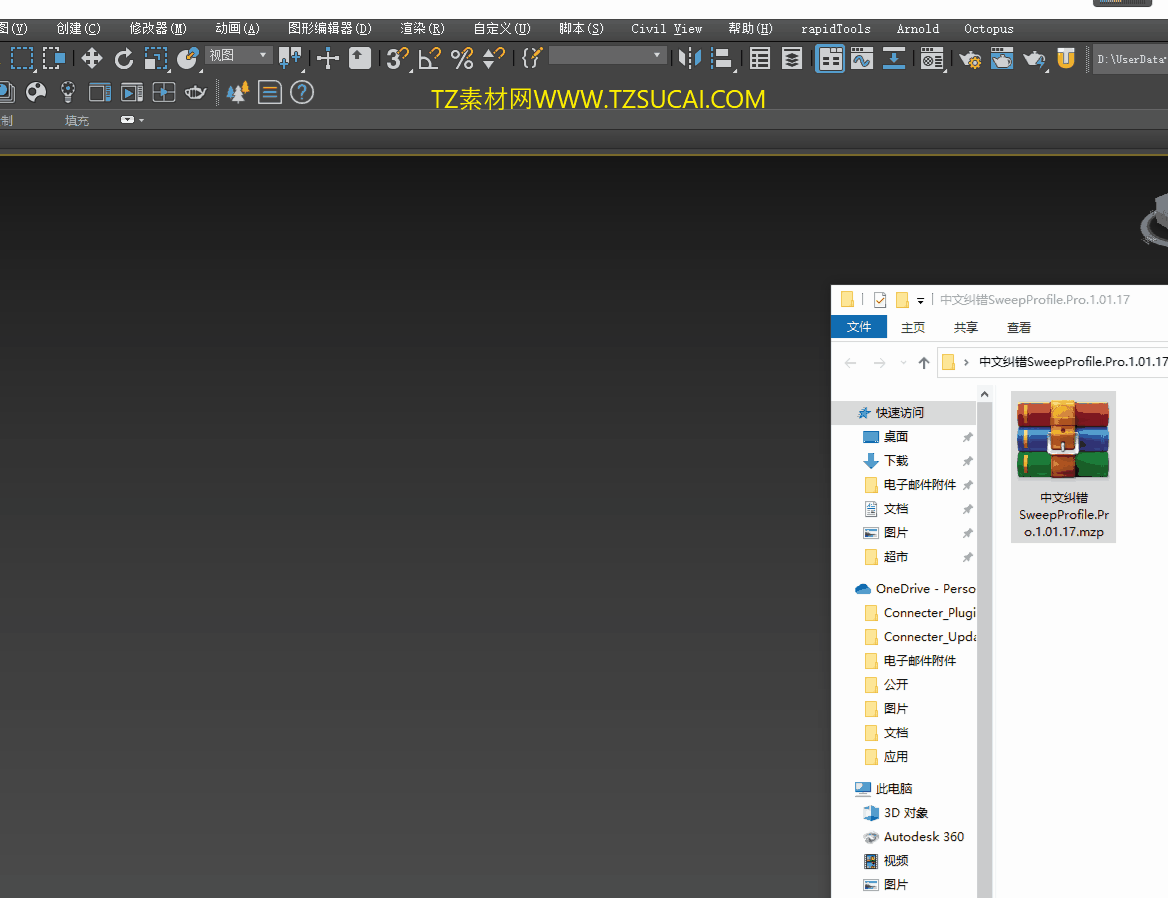
Task: Click the lined notes icon beside help
Action: tap(270, 92)
